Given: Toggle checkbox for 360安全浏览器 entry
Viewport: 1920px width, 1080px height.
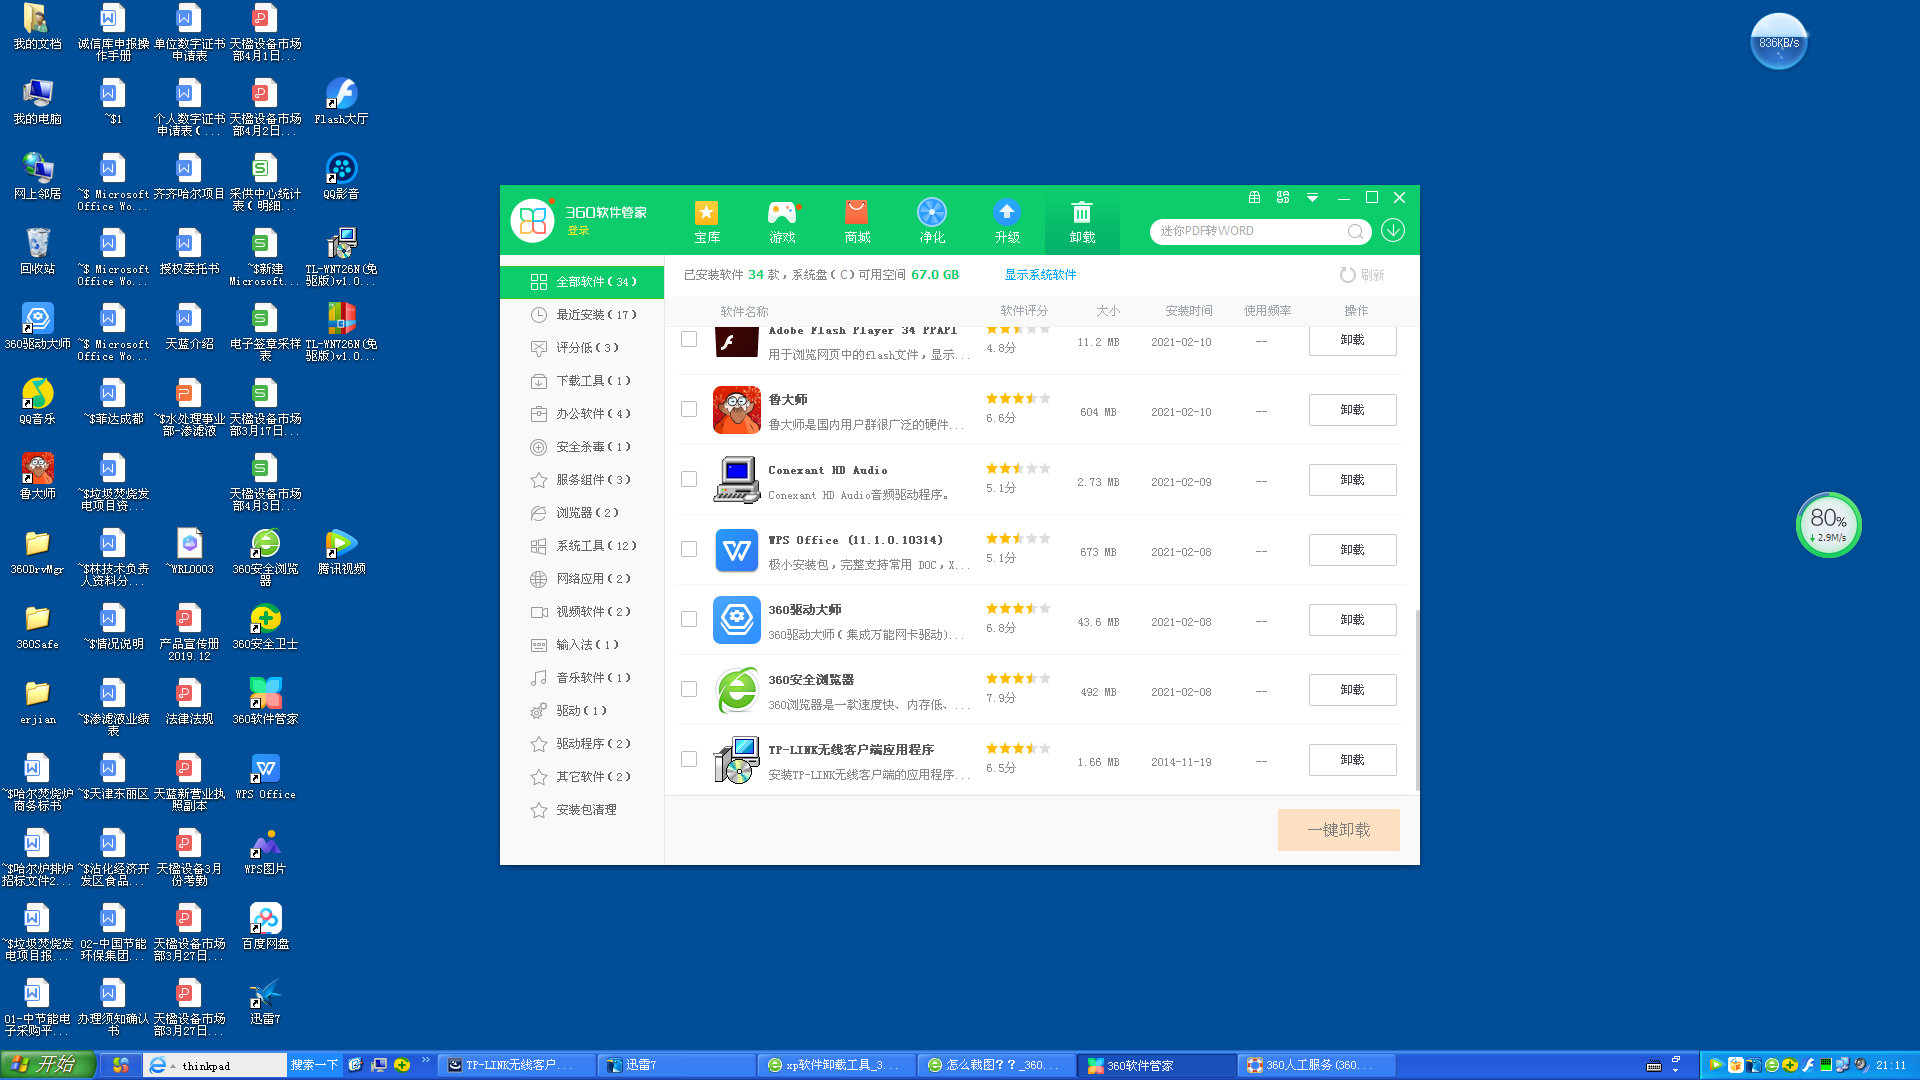Looking at the screenshot, I should pyautogui.click(x=688, y=688).
